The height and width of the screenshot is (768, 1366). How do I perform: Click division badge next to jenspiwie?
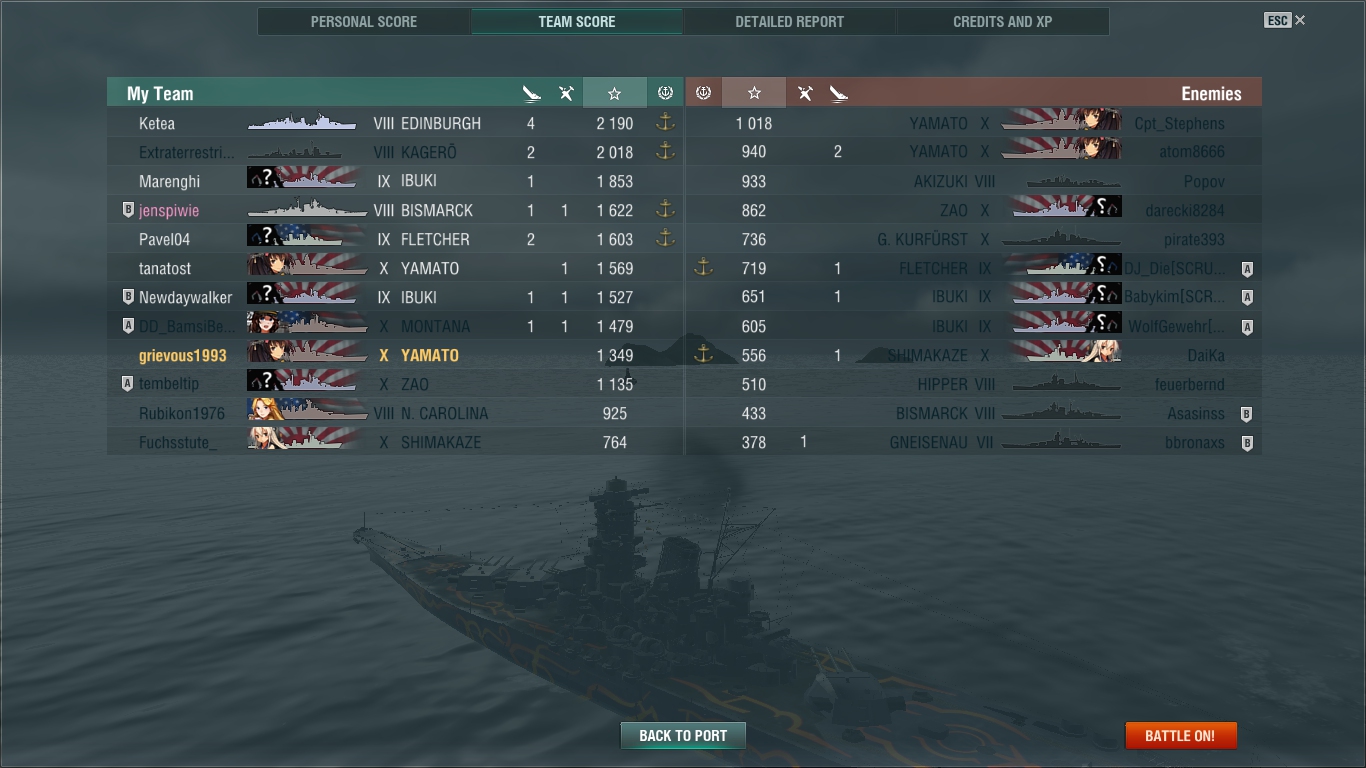click(x=127, y=210)
